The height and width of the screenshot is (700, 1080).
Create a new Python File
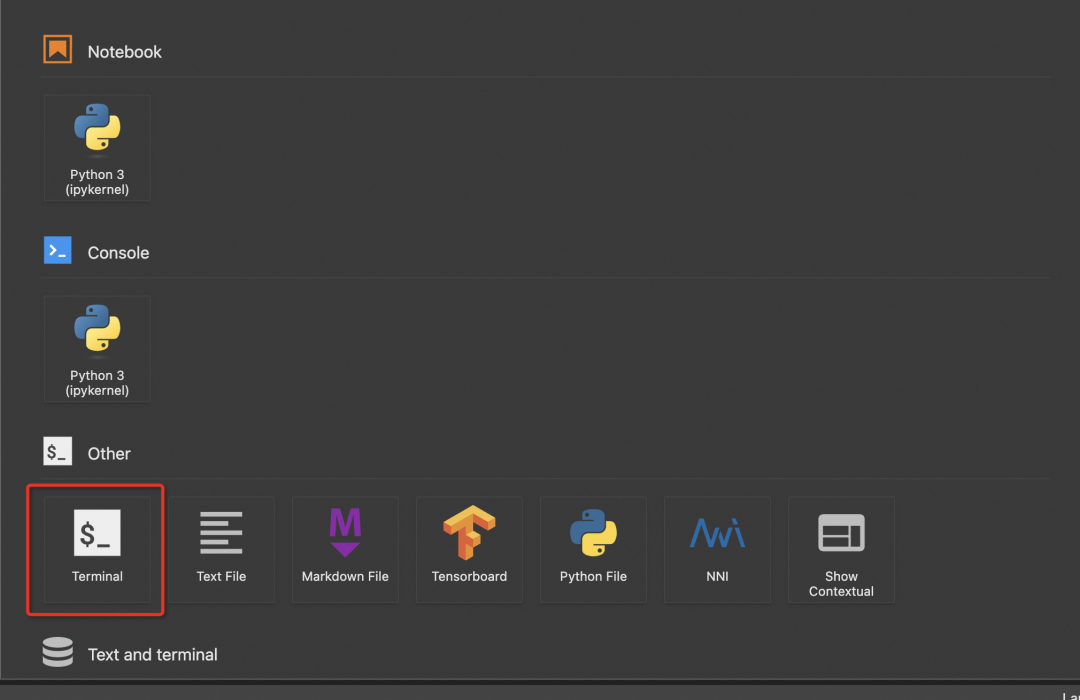click(593, 549)
